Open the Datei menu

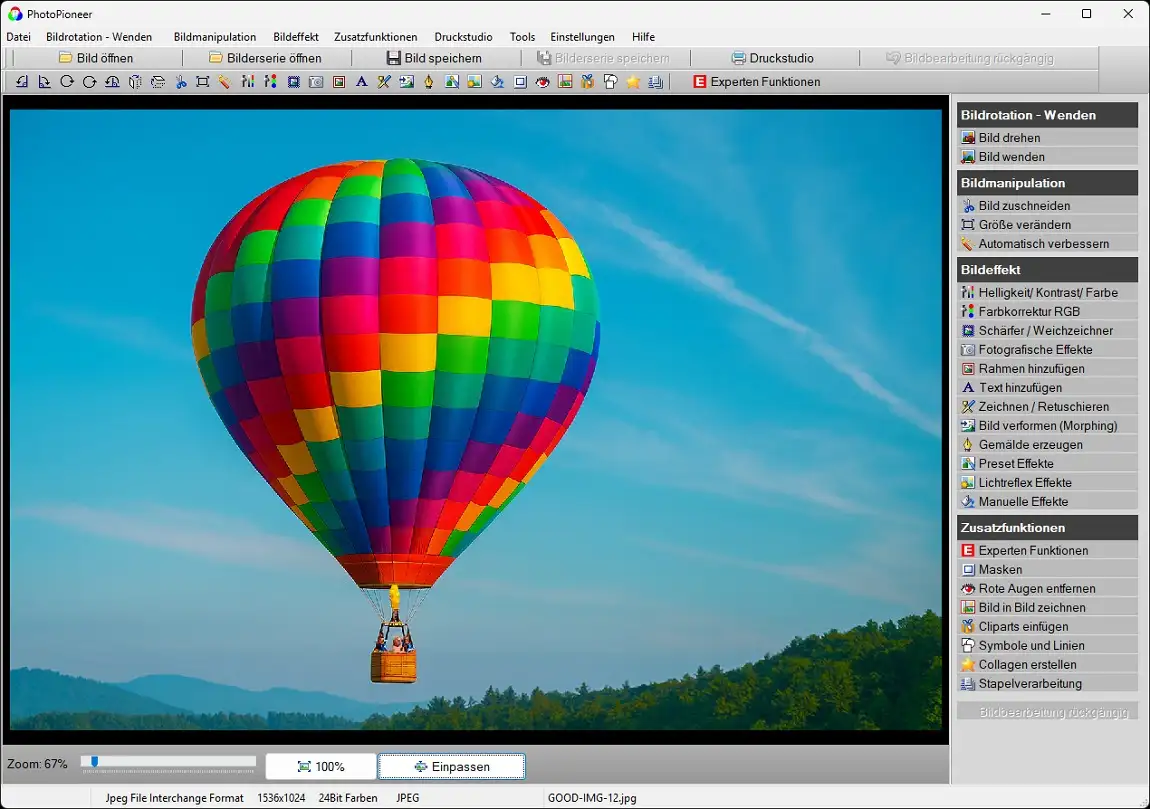(x=19, y=37)
